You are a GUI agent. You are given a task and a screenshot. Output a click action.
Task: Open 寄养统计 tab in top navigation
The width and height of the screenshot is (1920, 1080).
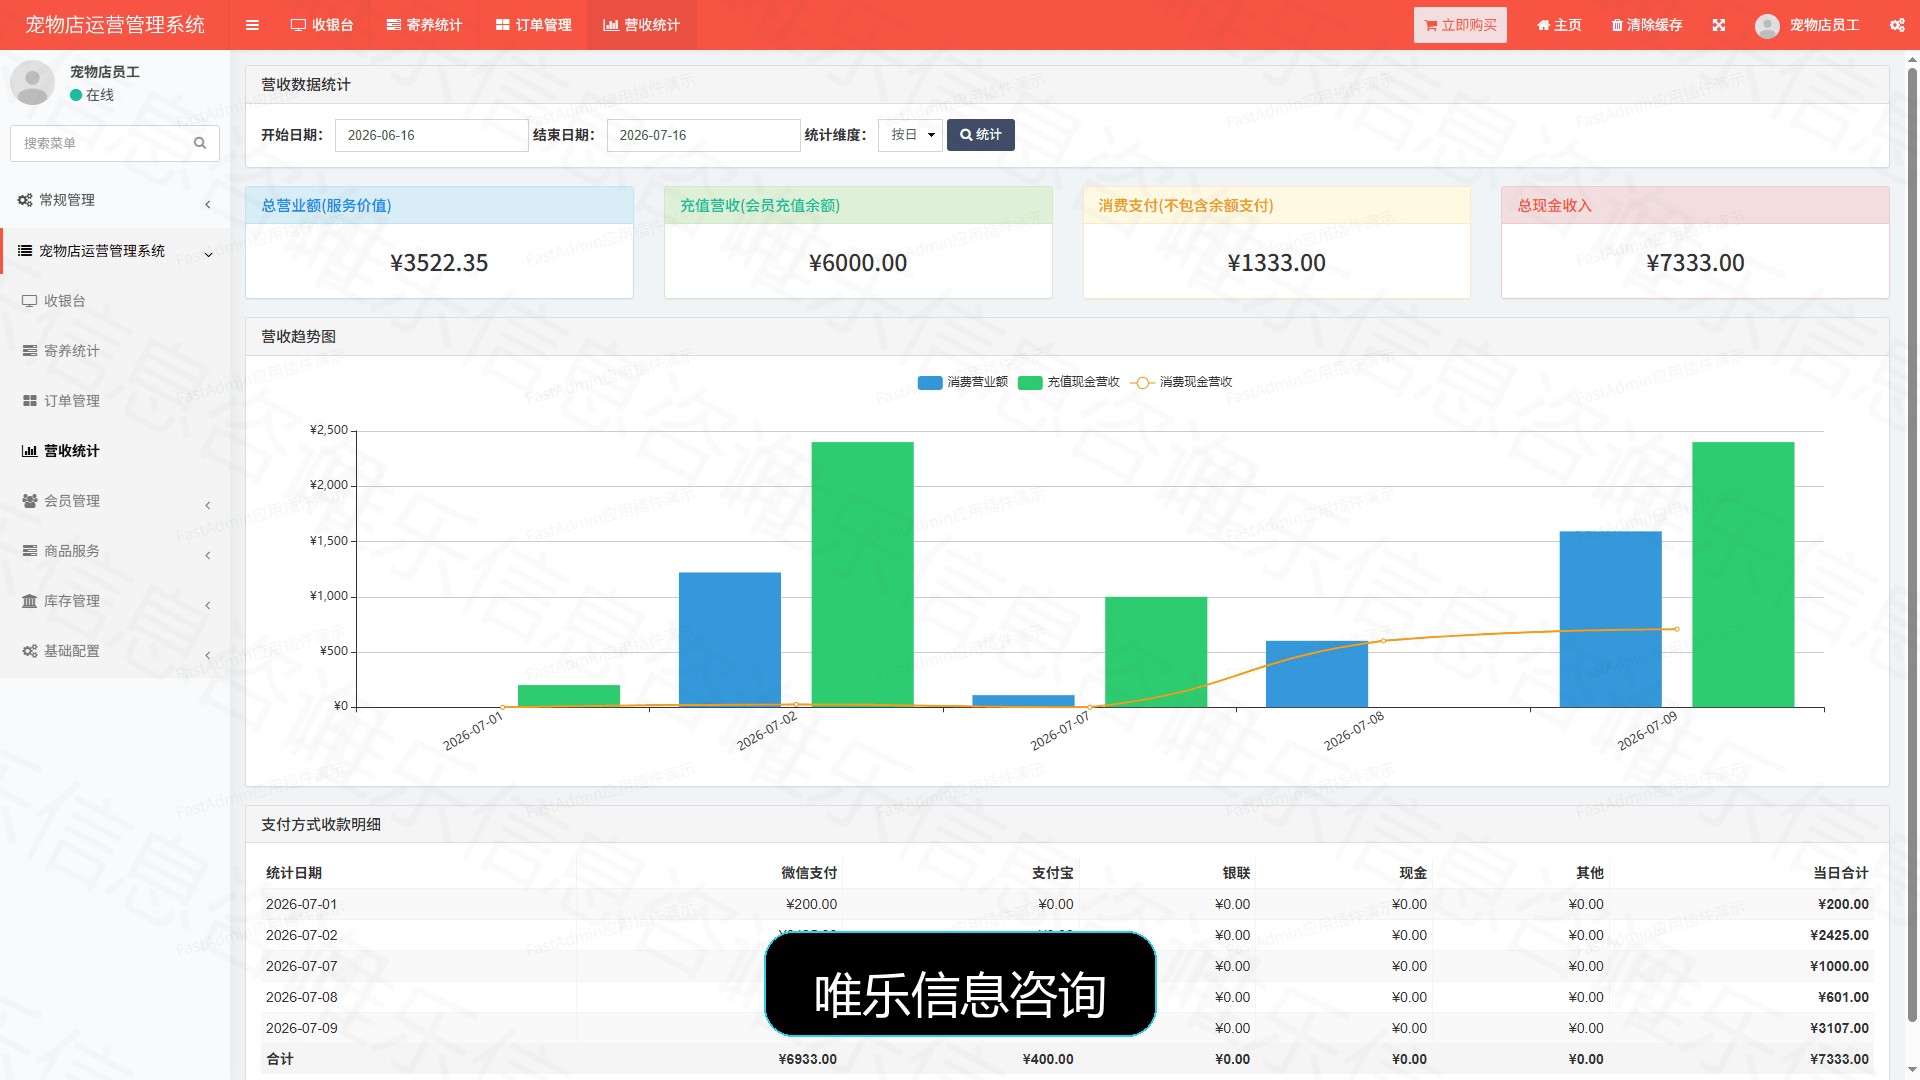tap(424, 25)
